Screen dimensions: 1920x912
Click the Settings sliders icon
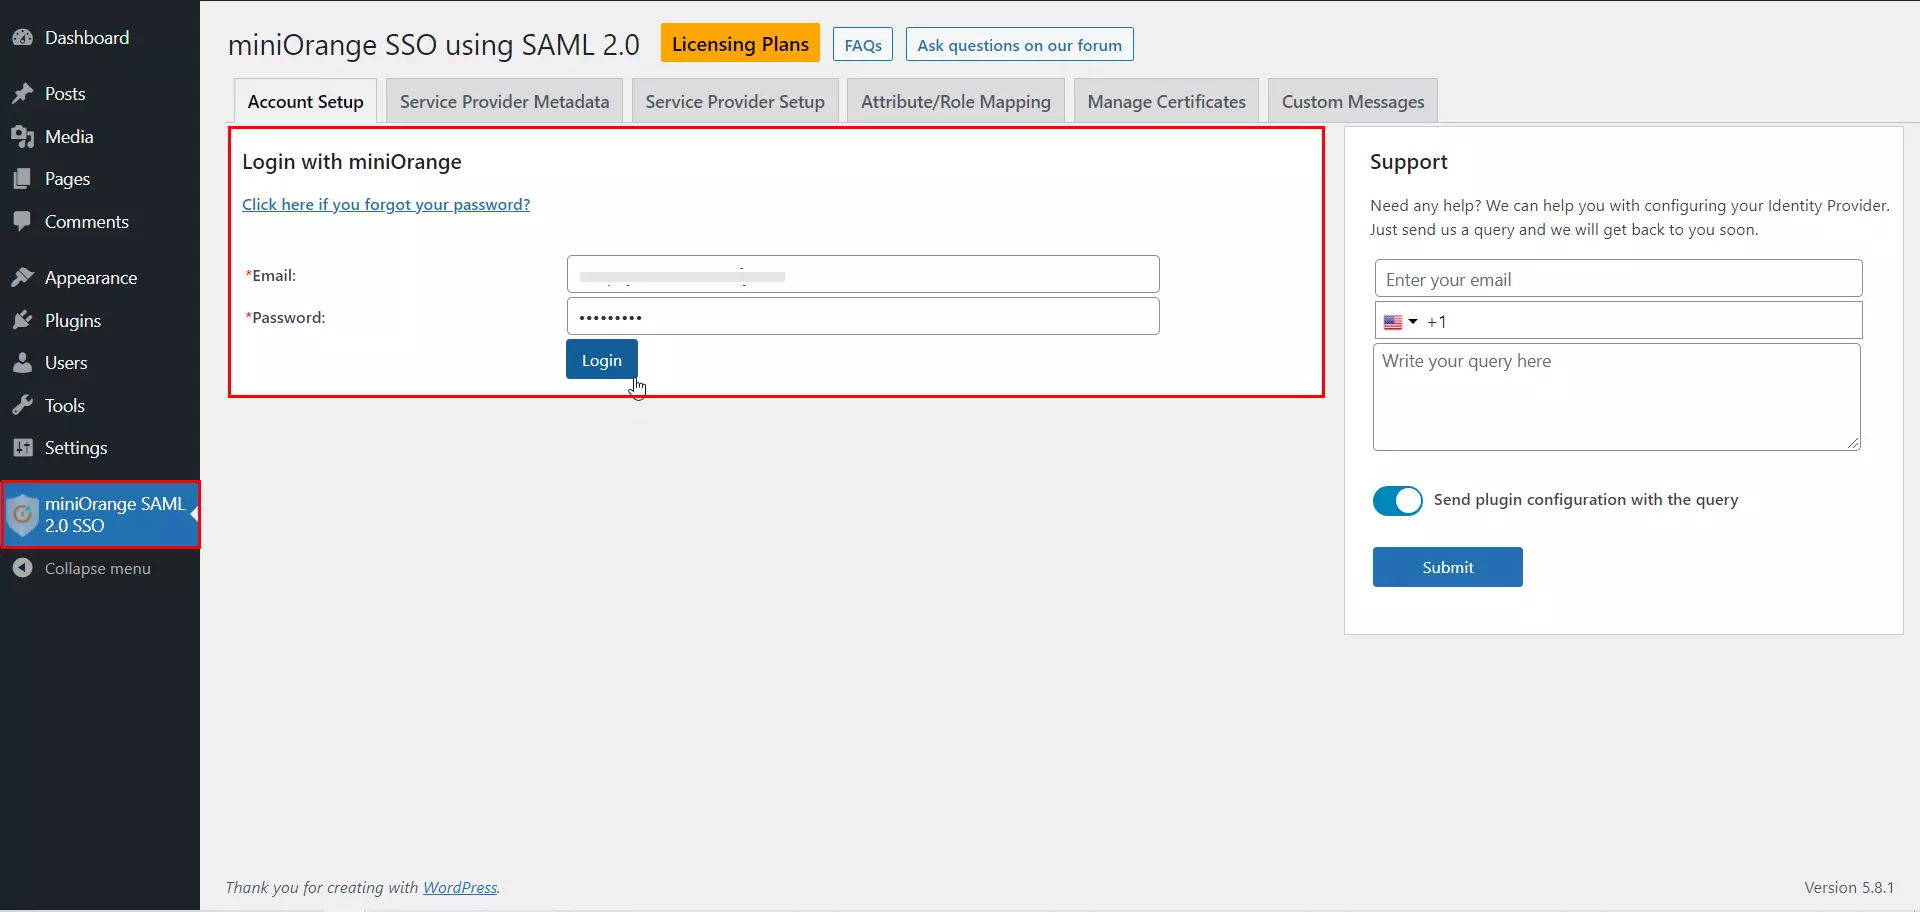point(23,448)
